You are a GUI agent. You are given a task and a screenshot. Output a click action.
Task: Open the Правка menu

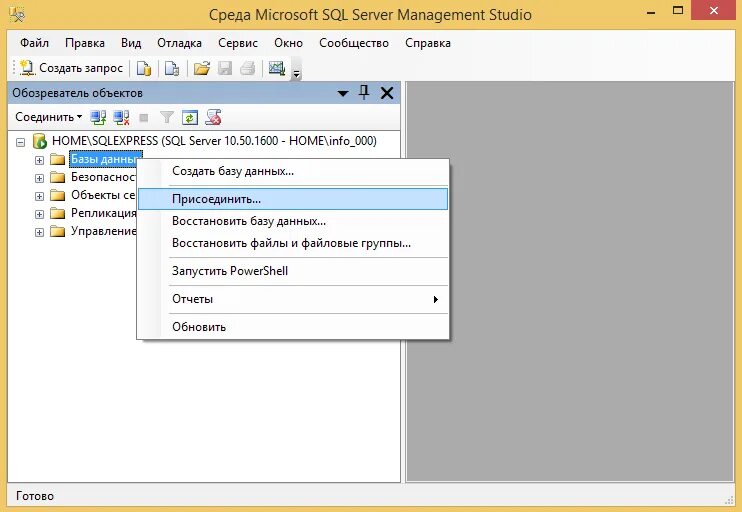(85, 43)
